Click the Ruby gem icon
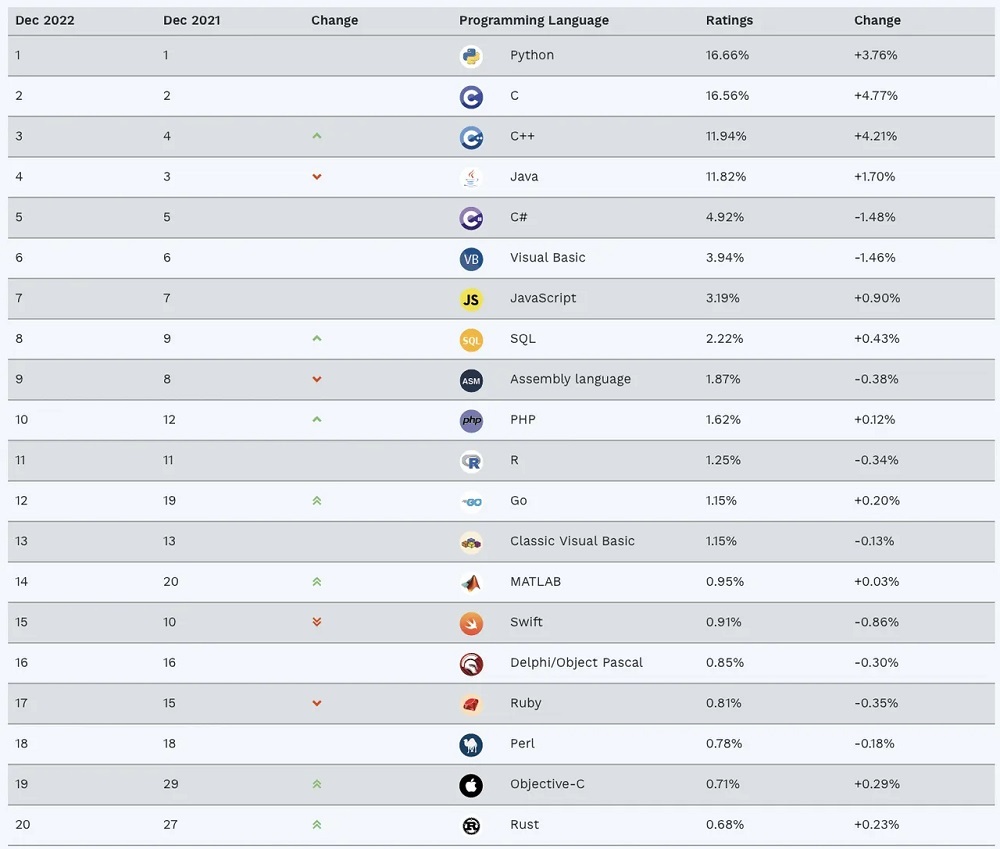The height and width of the screenshot is (849, 1000). pos(471,704)
